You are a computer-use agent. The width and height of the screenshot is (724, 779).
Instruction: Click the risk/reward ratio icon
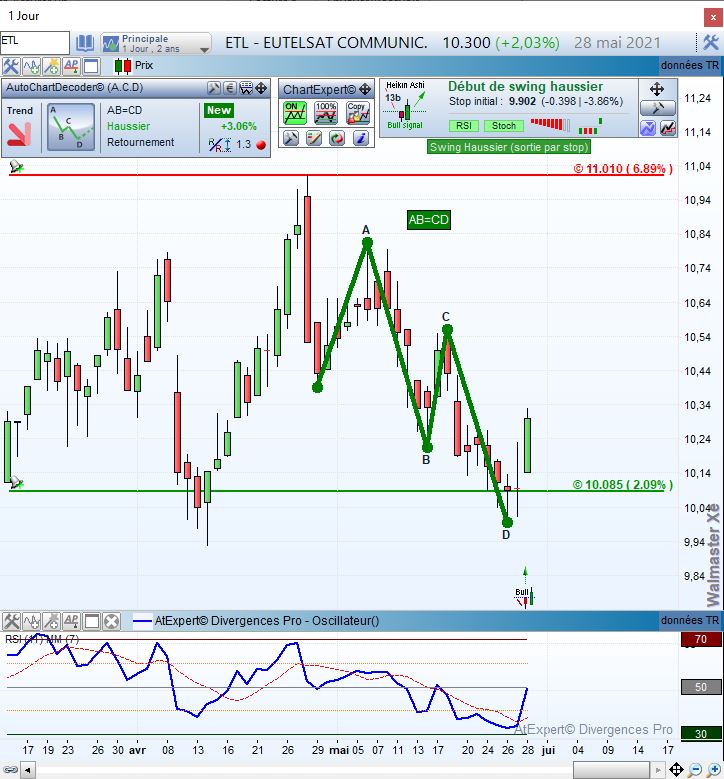(x=220, y=145)
